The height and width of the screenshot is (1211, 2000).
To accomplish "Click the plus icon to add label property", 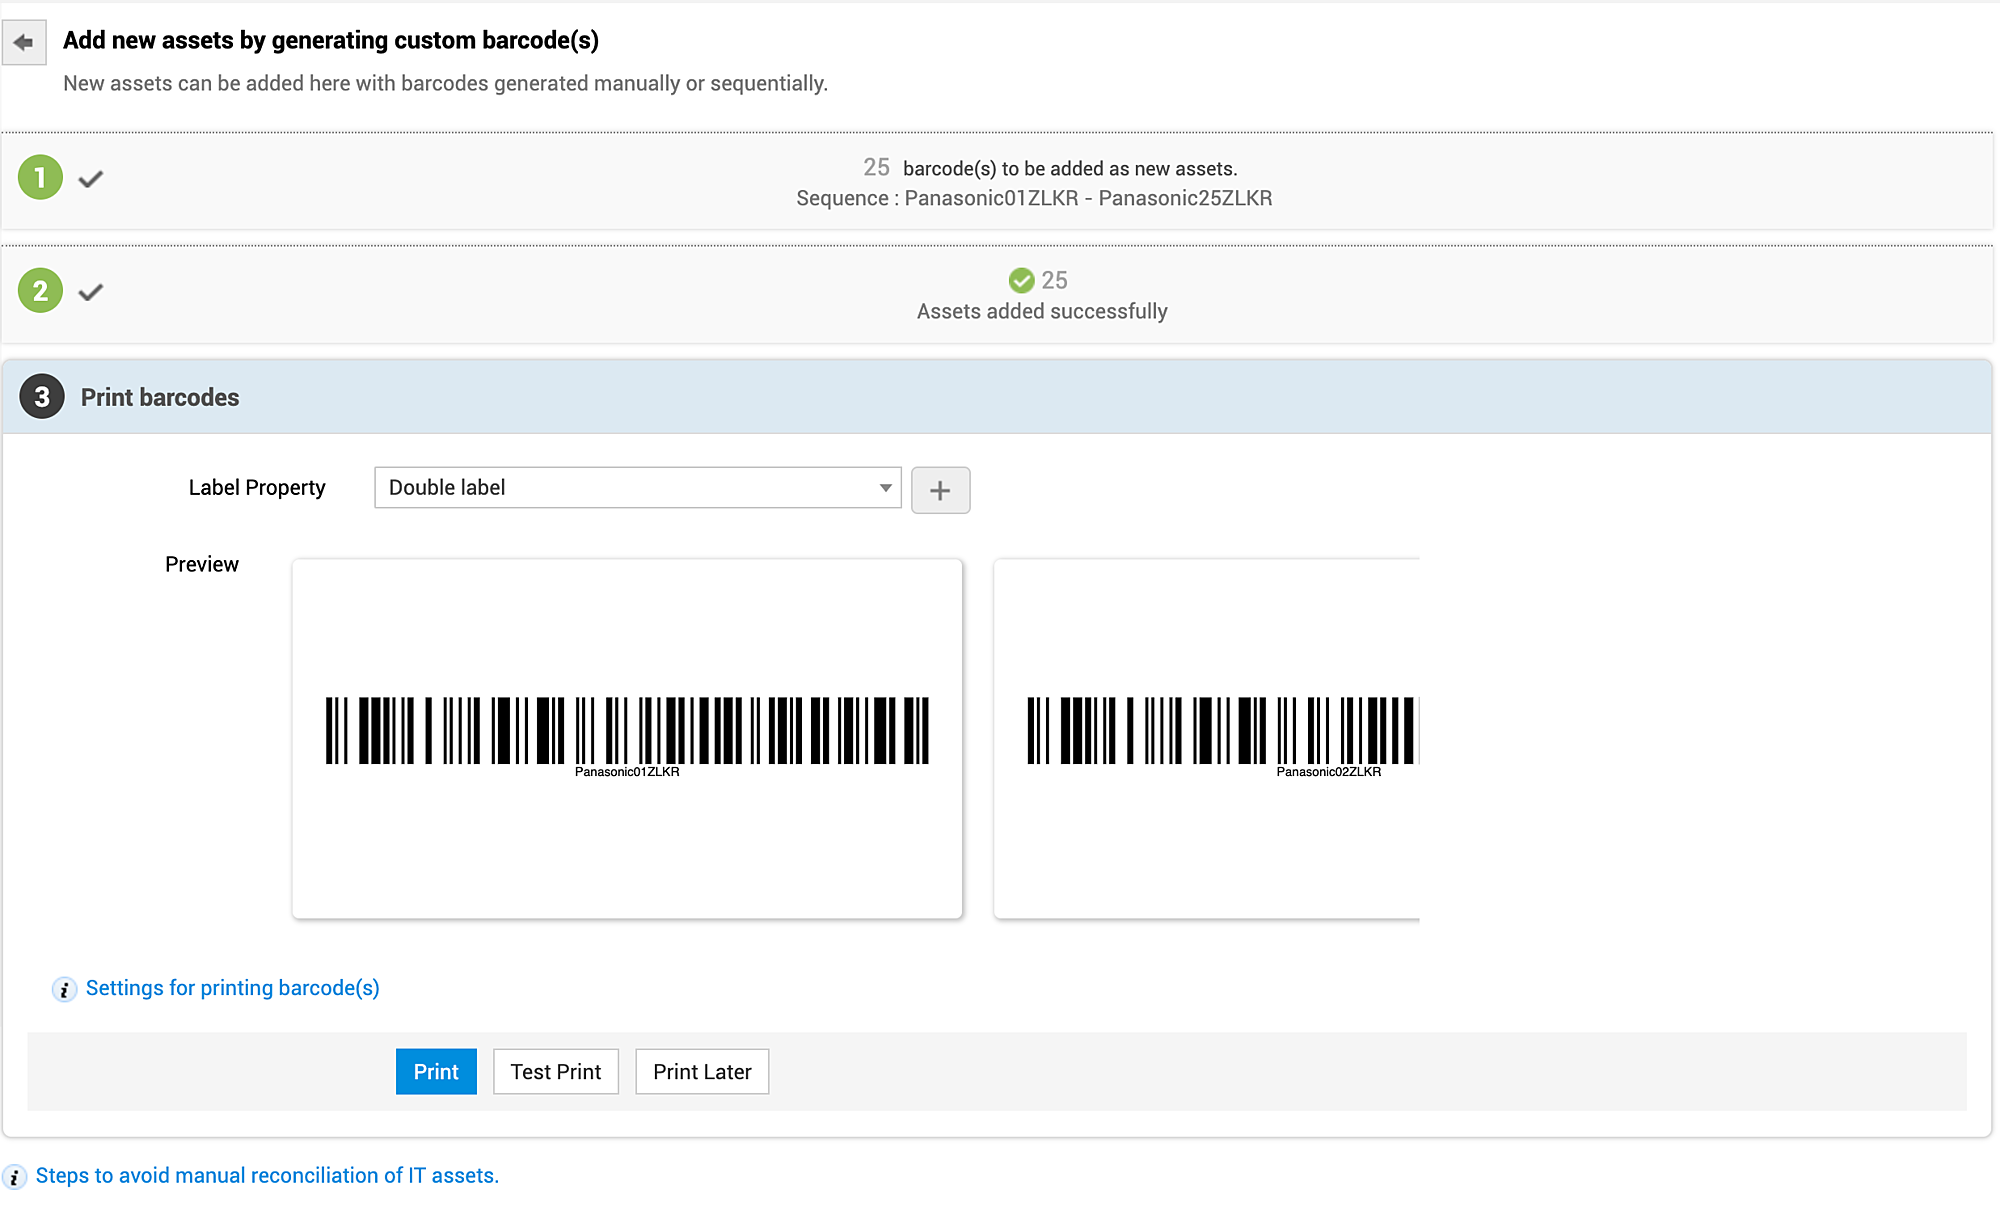I will [940, 490].
